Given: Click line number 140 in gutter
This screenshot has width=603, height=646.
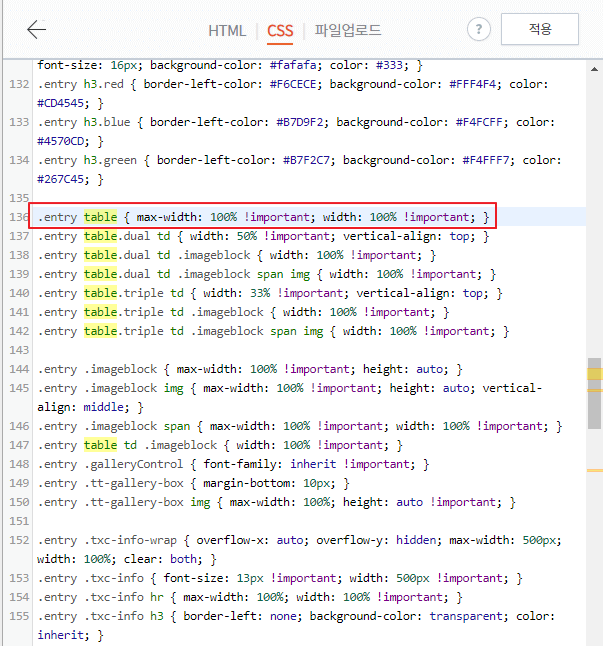Looking at the screenshot, I should tap(19, 293).
